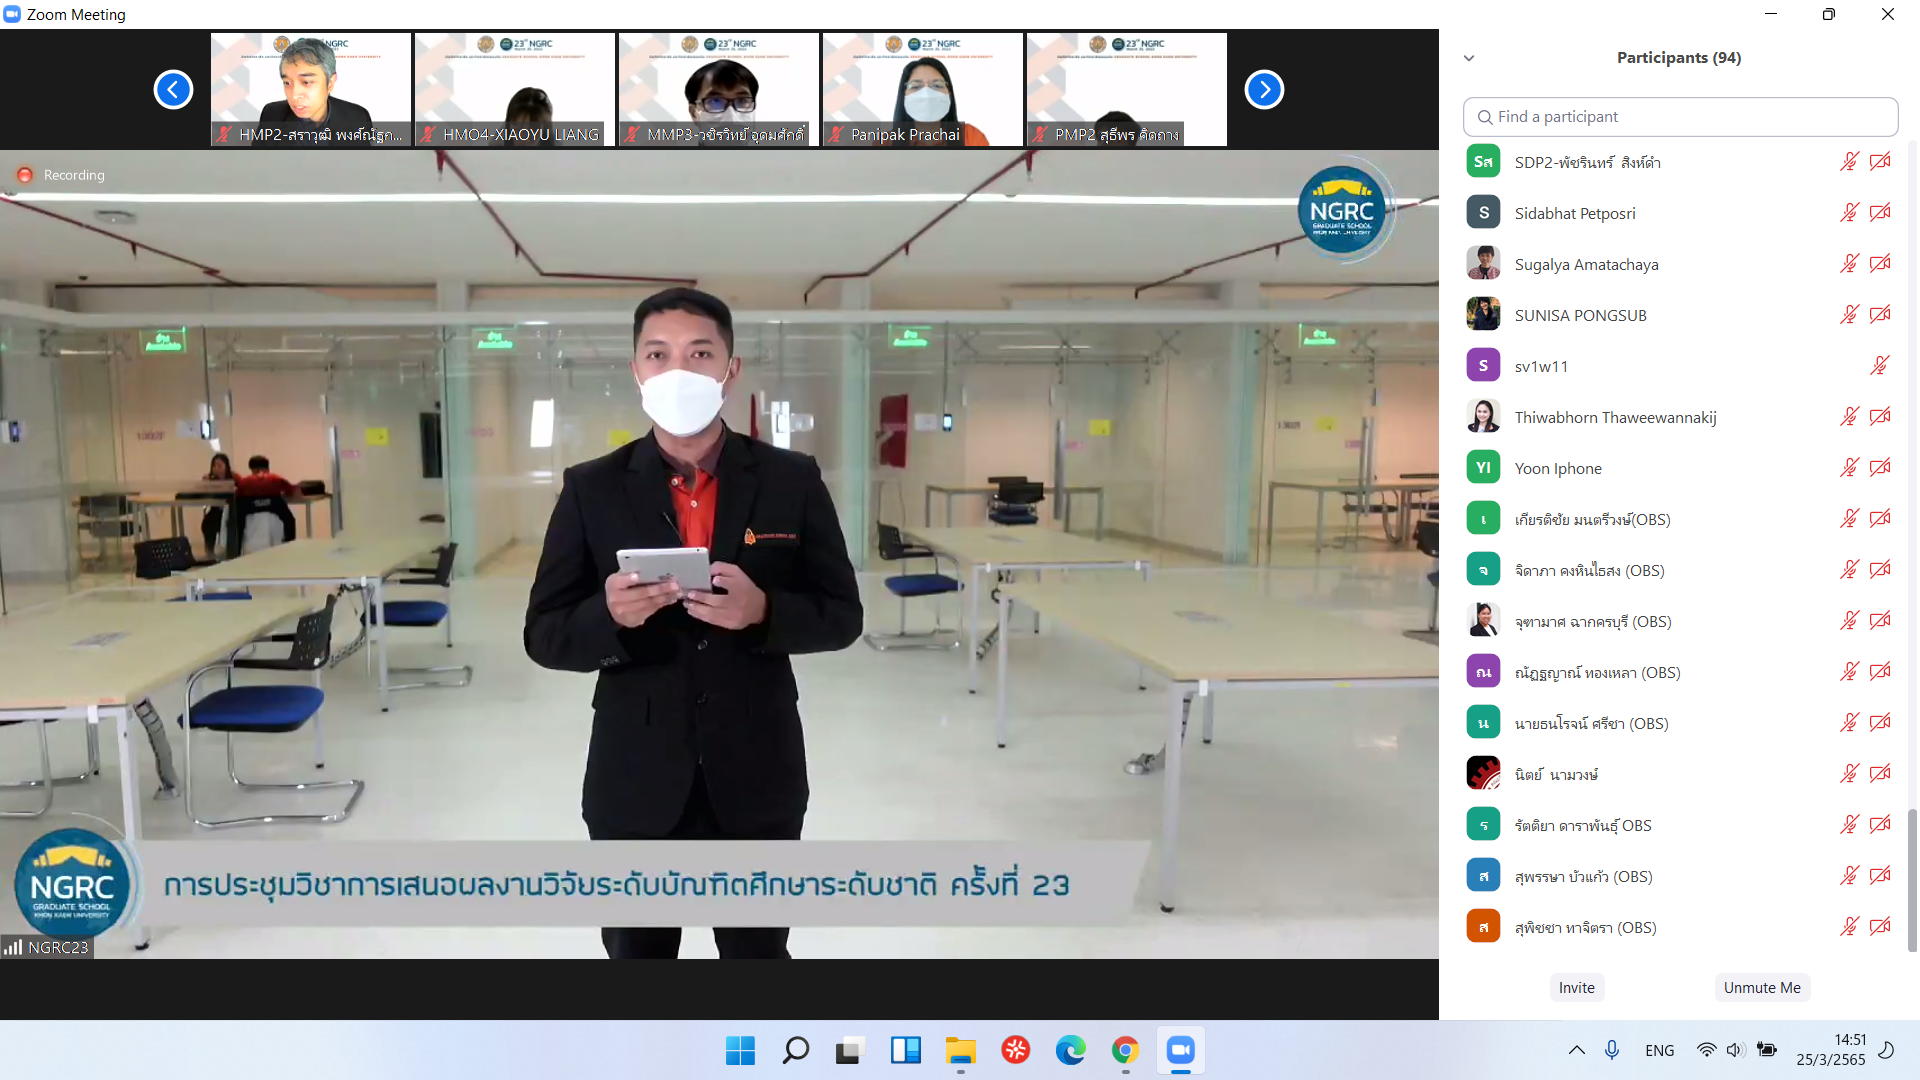Image resolution: width=1920 pixels, height=1080 pixels.
Task: Toggle video for Thiwabhorn Thaweewannakij
Action: tap(1880, 417)
